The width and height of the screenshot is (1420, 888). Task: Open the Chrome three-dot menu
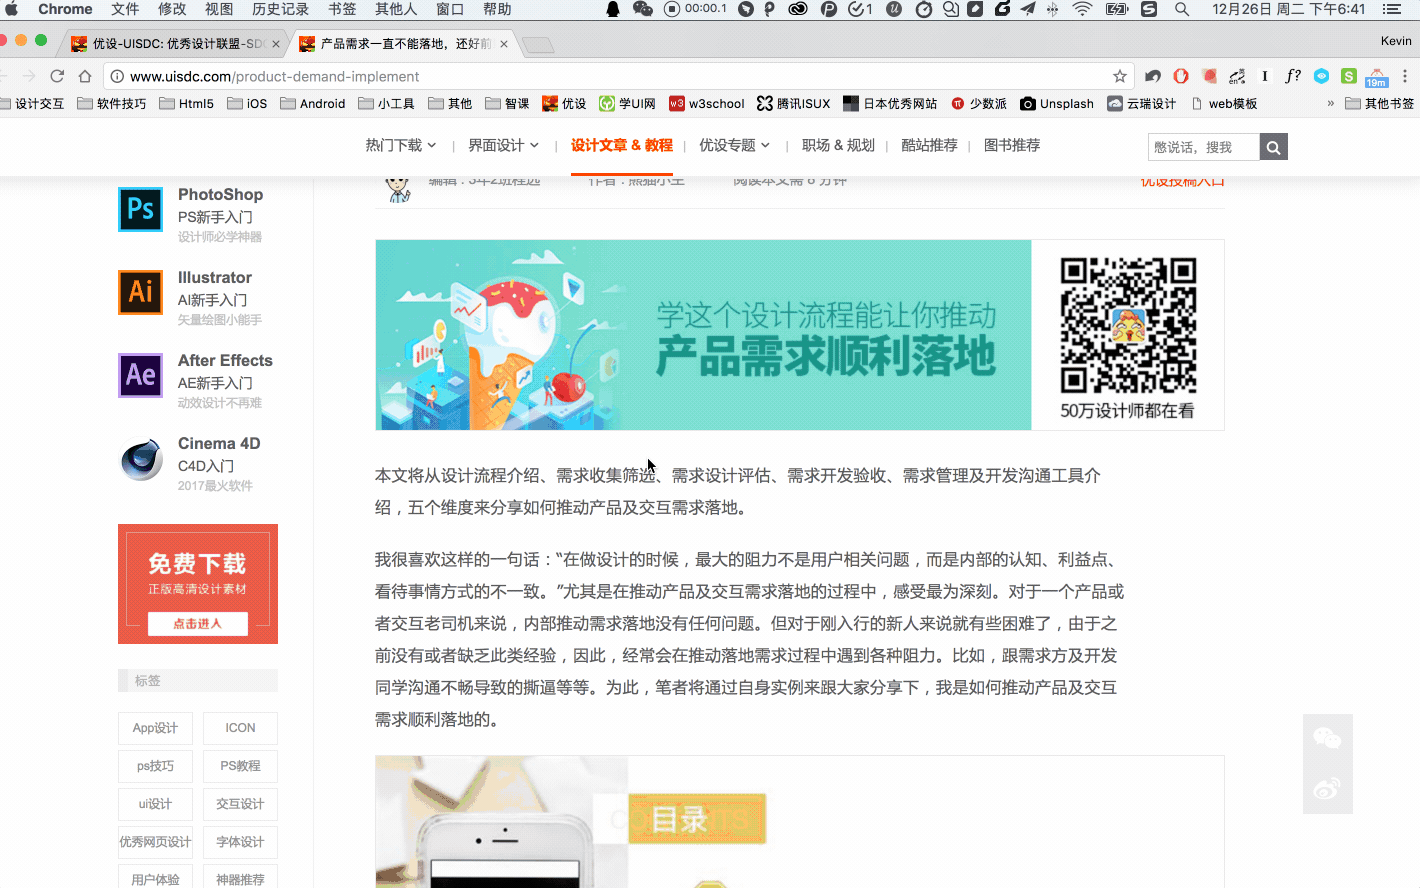click(1405, 76)
